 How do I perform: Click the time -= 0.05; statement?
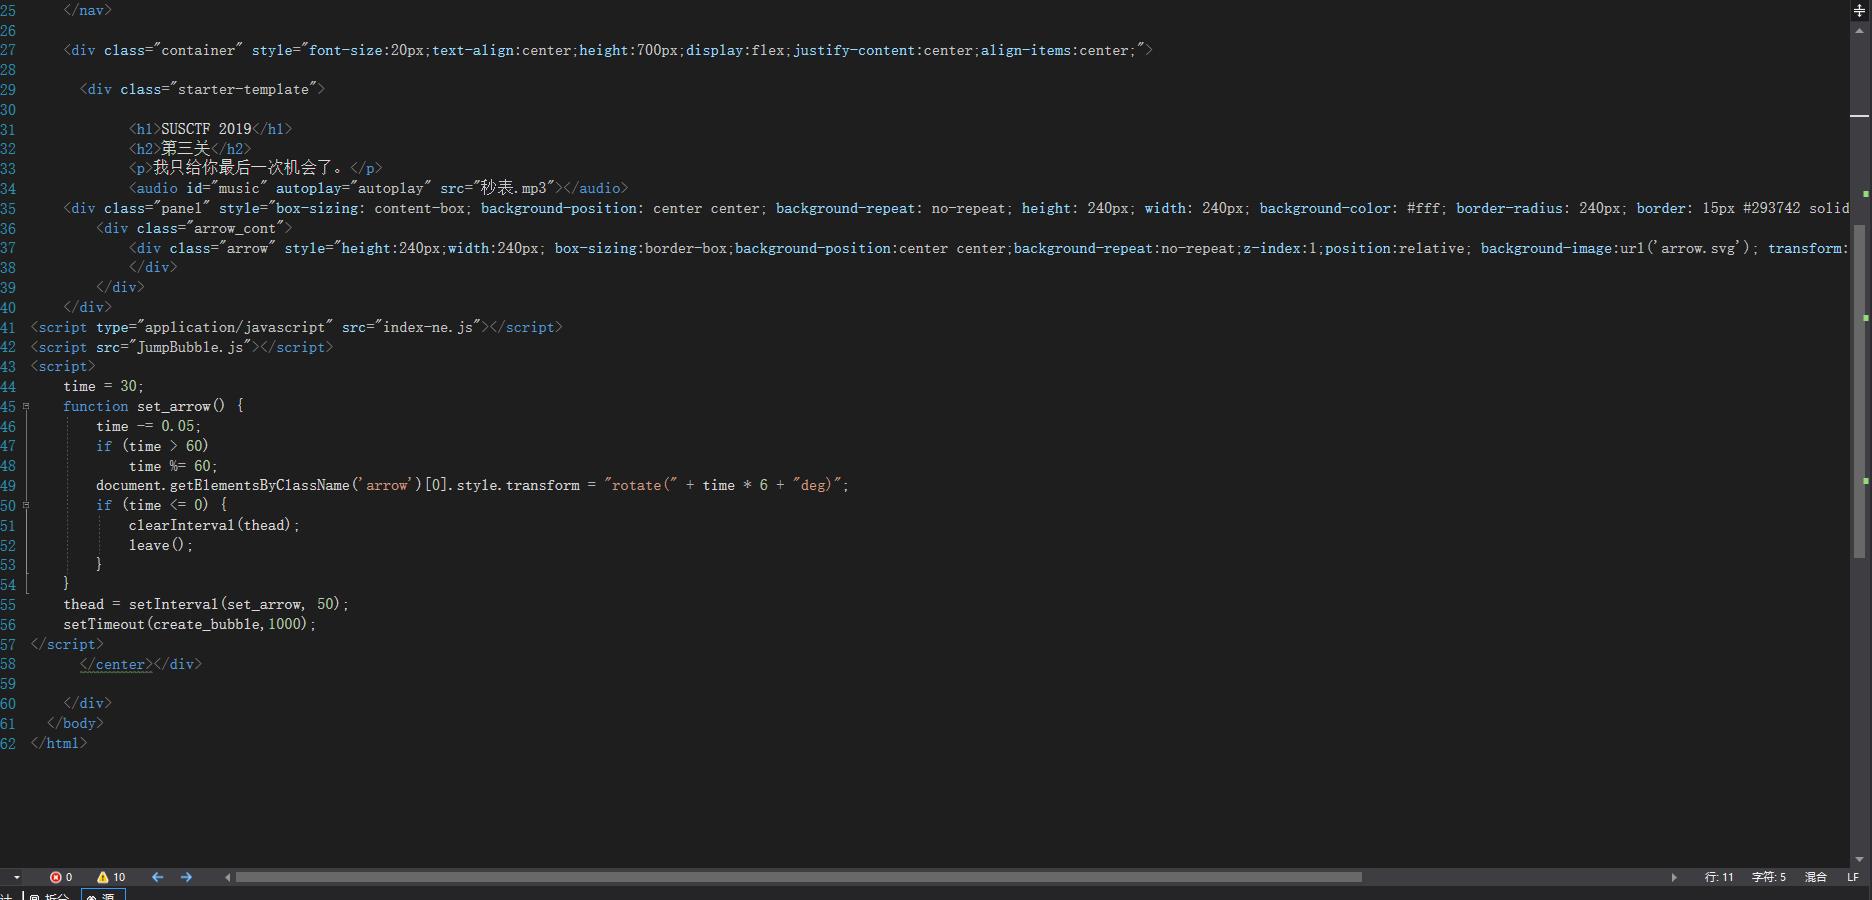point(148,426)
